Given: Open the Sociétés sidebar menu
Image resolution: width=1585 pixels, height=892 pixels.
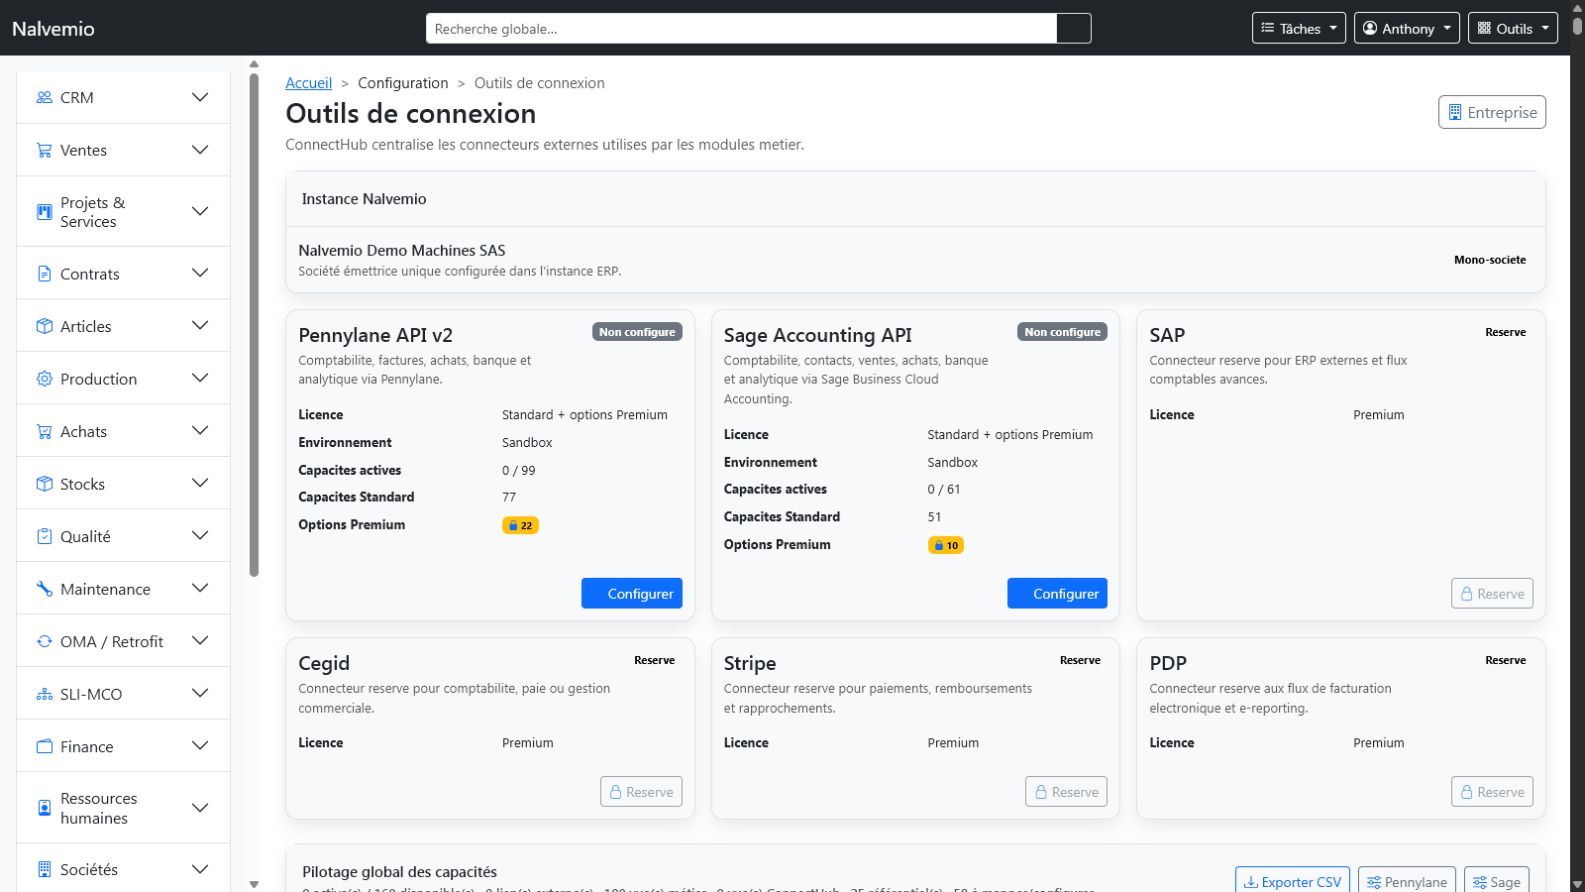Looking at the screenshot, I should (x=123, y=869).
